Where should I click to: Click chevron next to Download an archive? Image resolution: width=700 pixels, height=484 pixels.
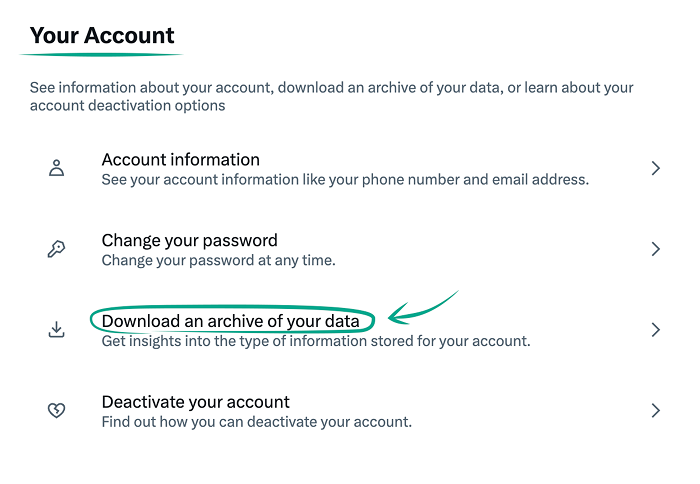coord(655,329)
